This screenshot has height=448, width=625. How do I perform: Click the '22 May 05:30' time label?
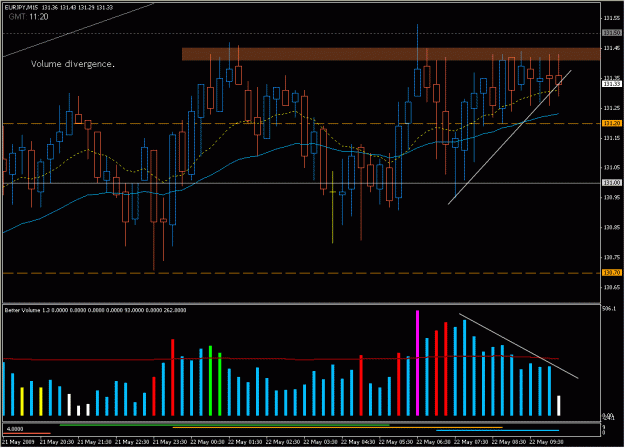(x=395, y=442)
